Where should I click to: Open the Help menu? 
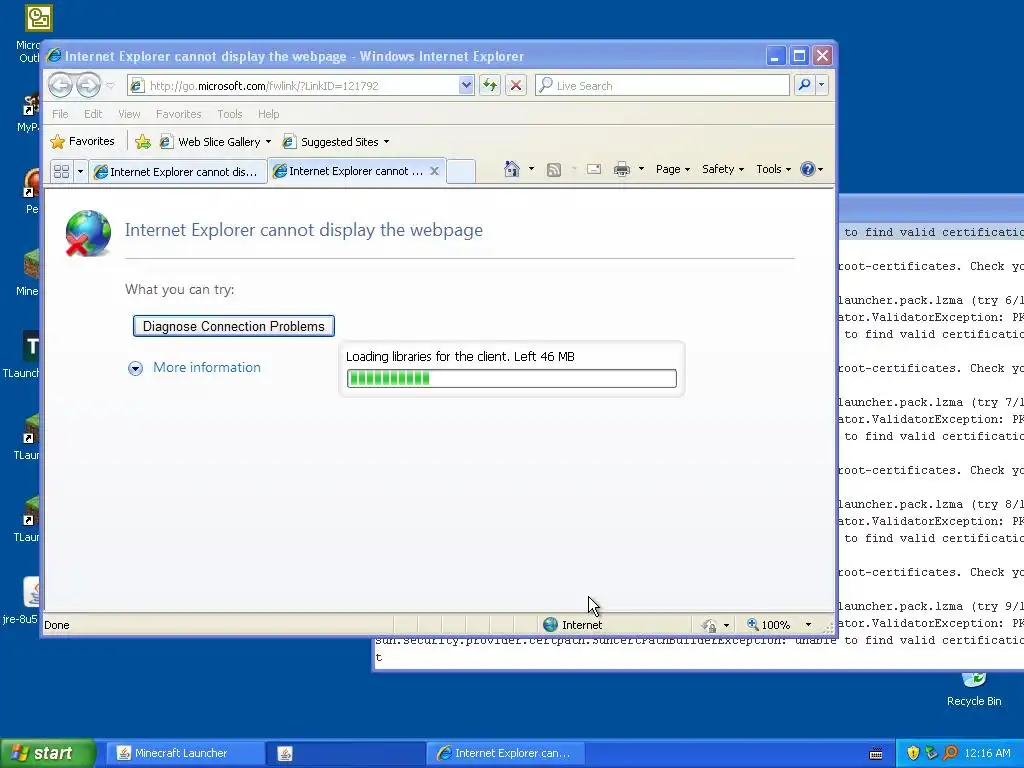[268, 114]
